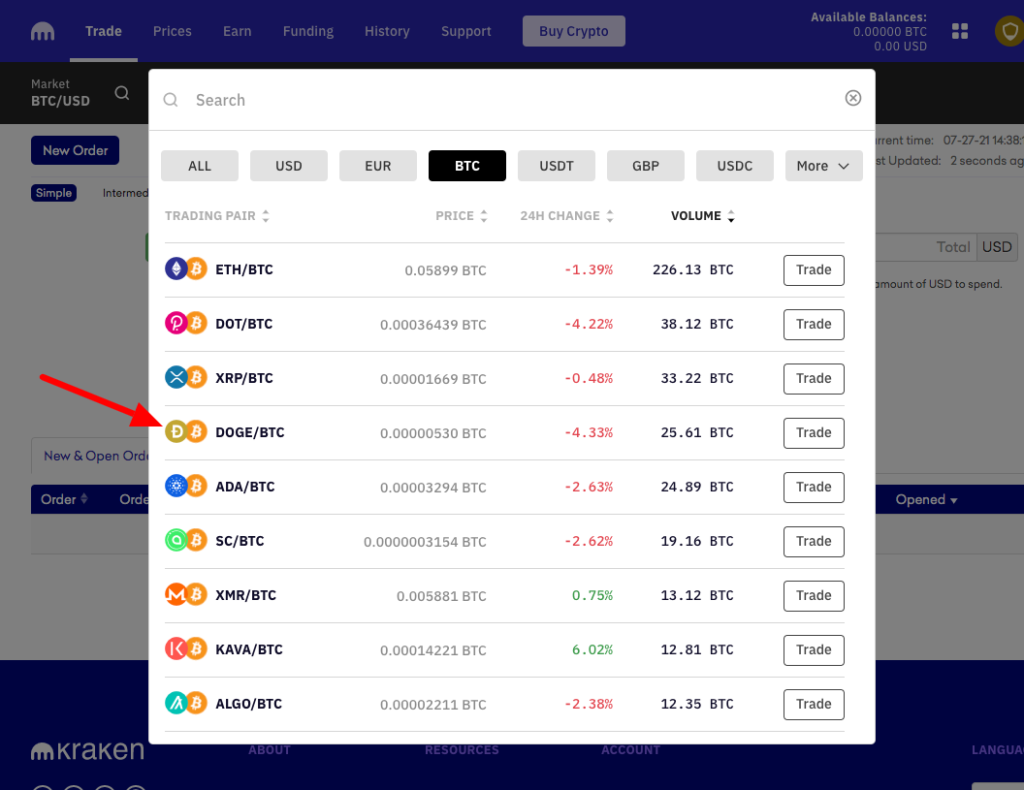Sort by 24H Change column
The height and width of the screenshot is (790, 1024).
click(x=566, y=215)
